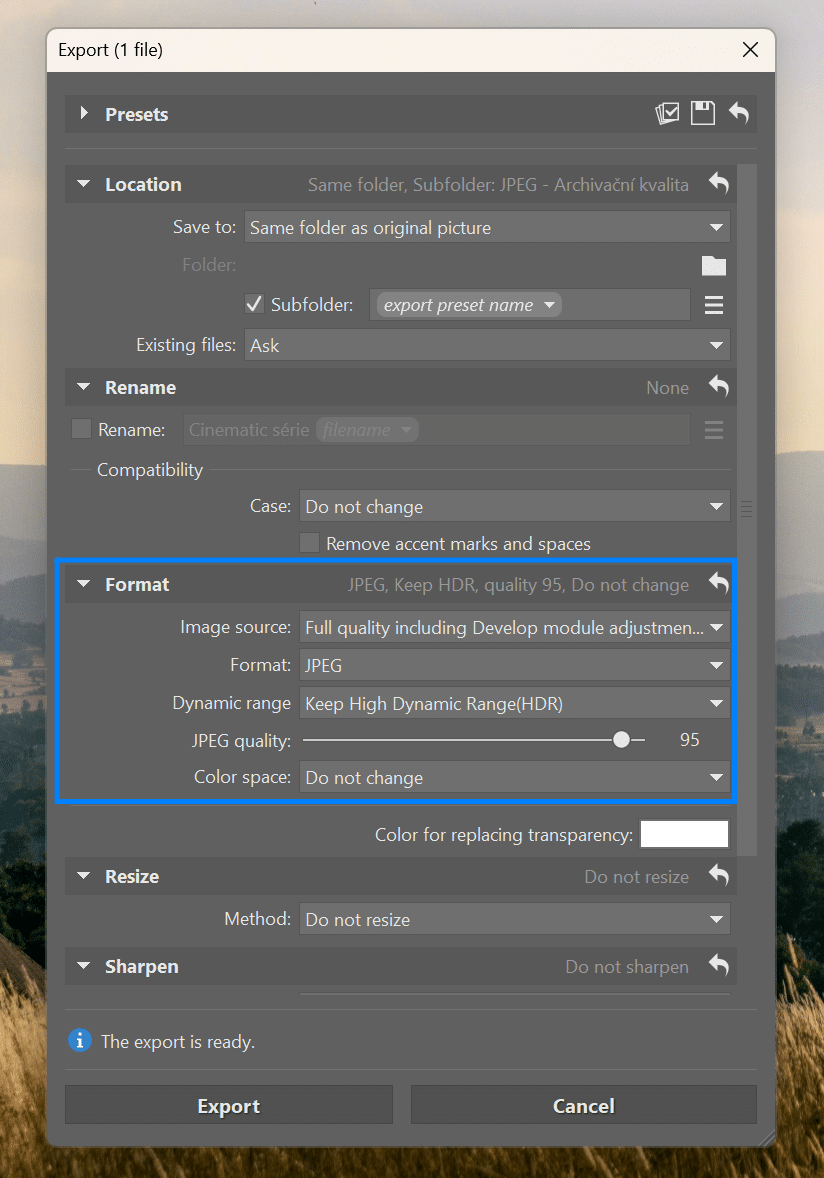Change the Existing files setting from Ask
This screenshot has height=1178, width=824.
(x=487, y=344)
